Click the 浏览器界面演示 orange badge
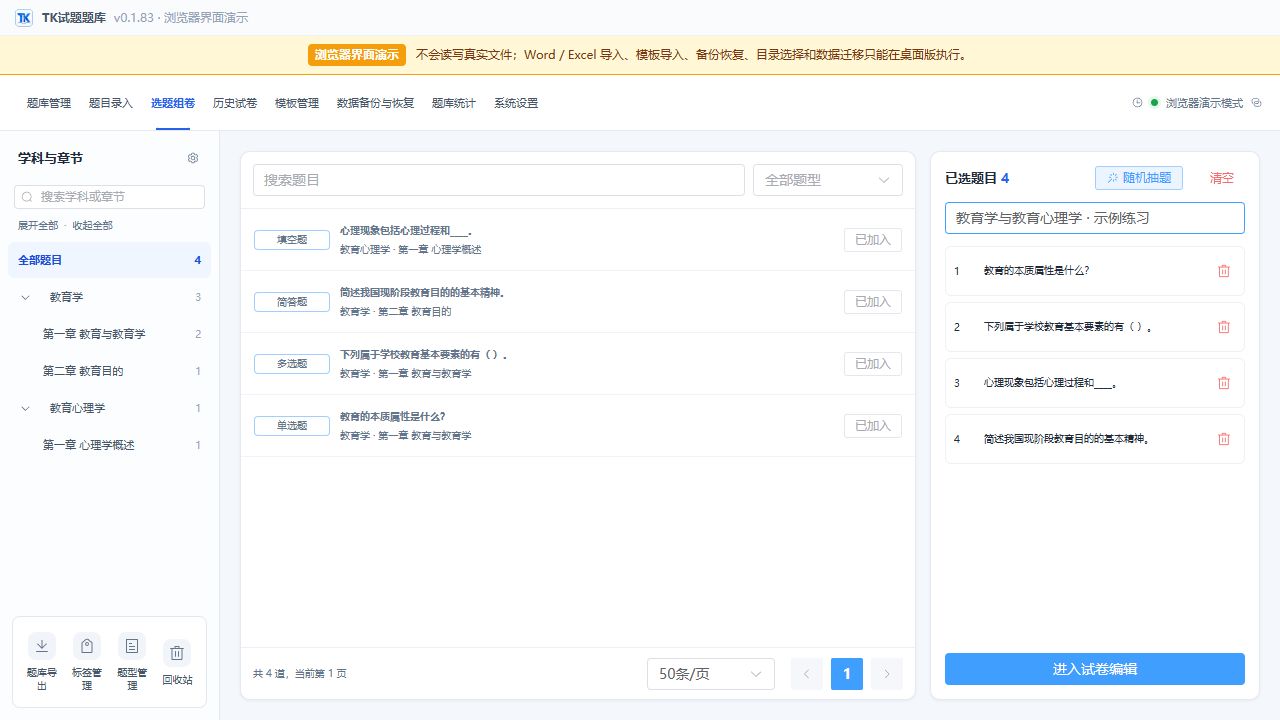The height and width of the screenshot is (720, 1280). click(x=357, y=55)
